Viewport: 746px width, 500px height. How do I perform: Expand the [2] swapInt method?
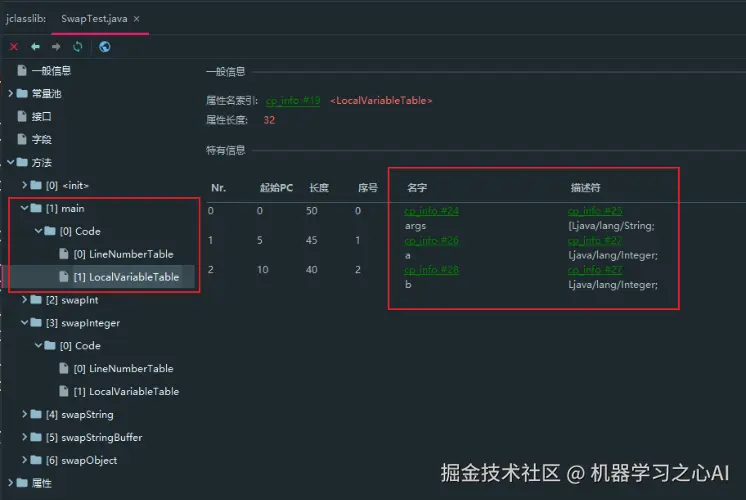24,300
